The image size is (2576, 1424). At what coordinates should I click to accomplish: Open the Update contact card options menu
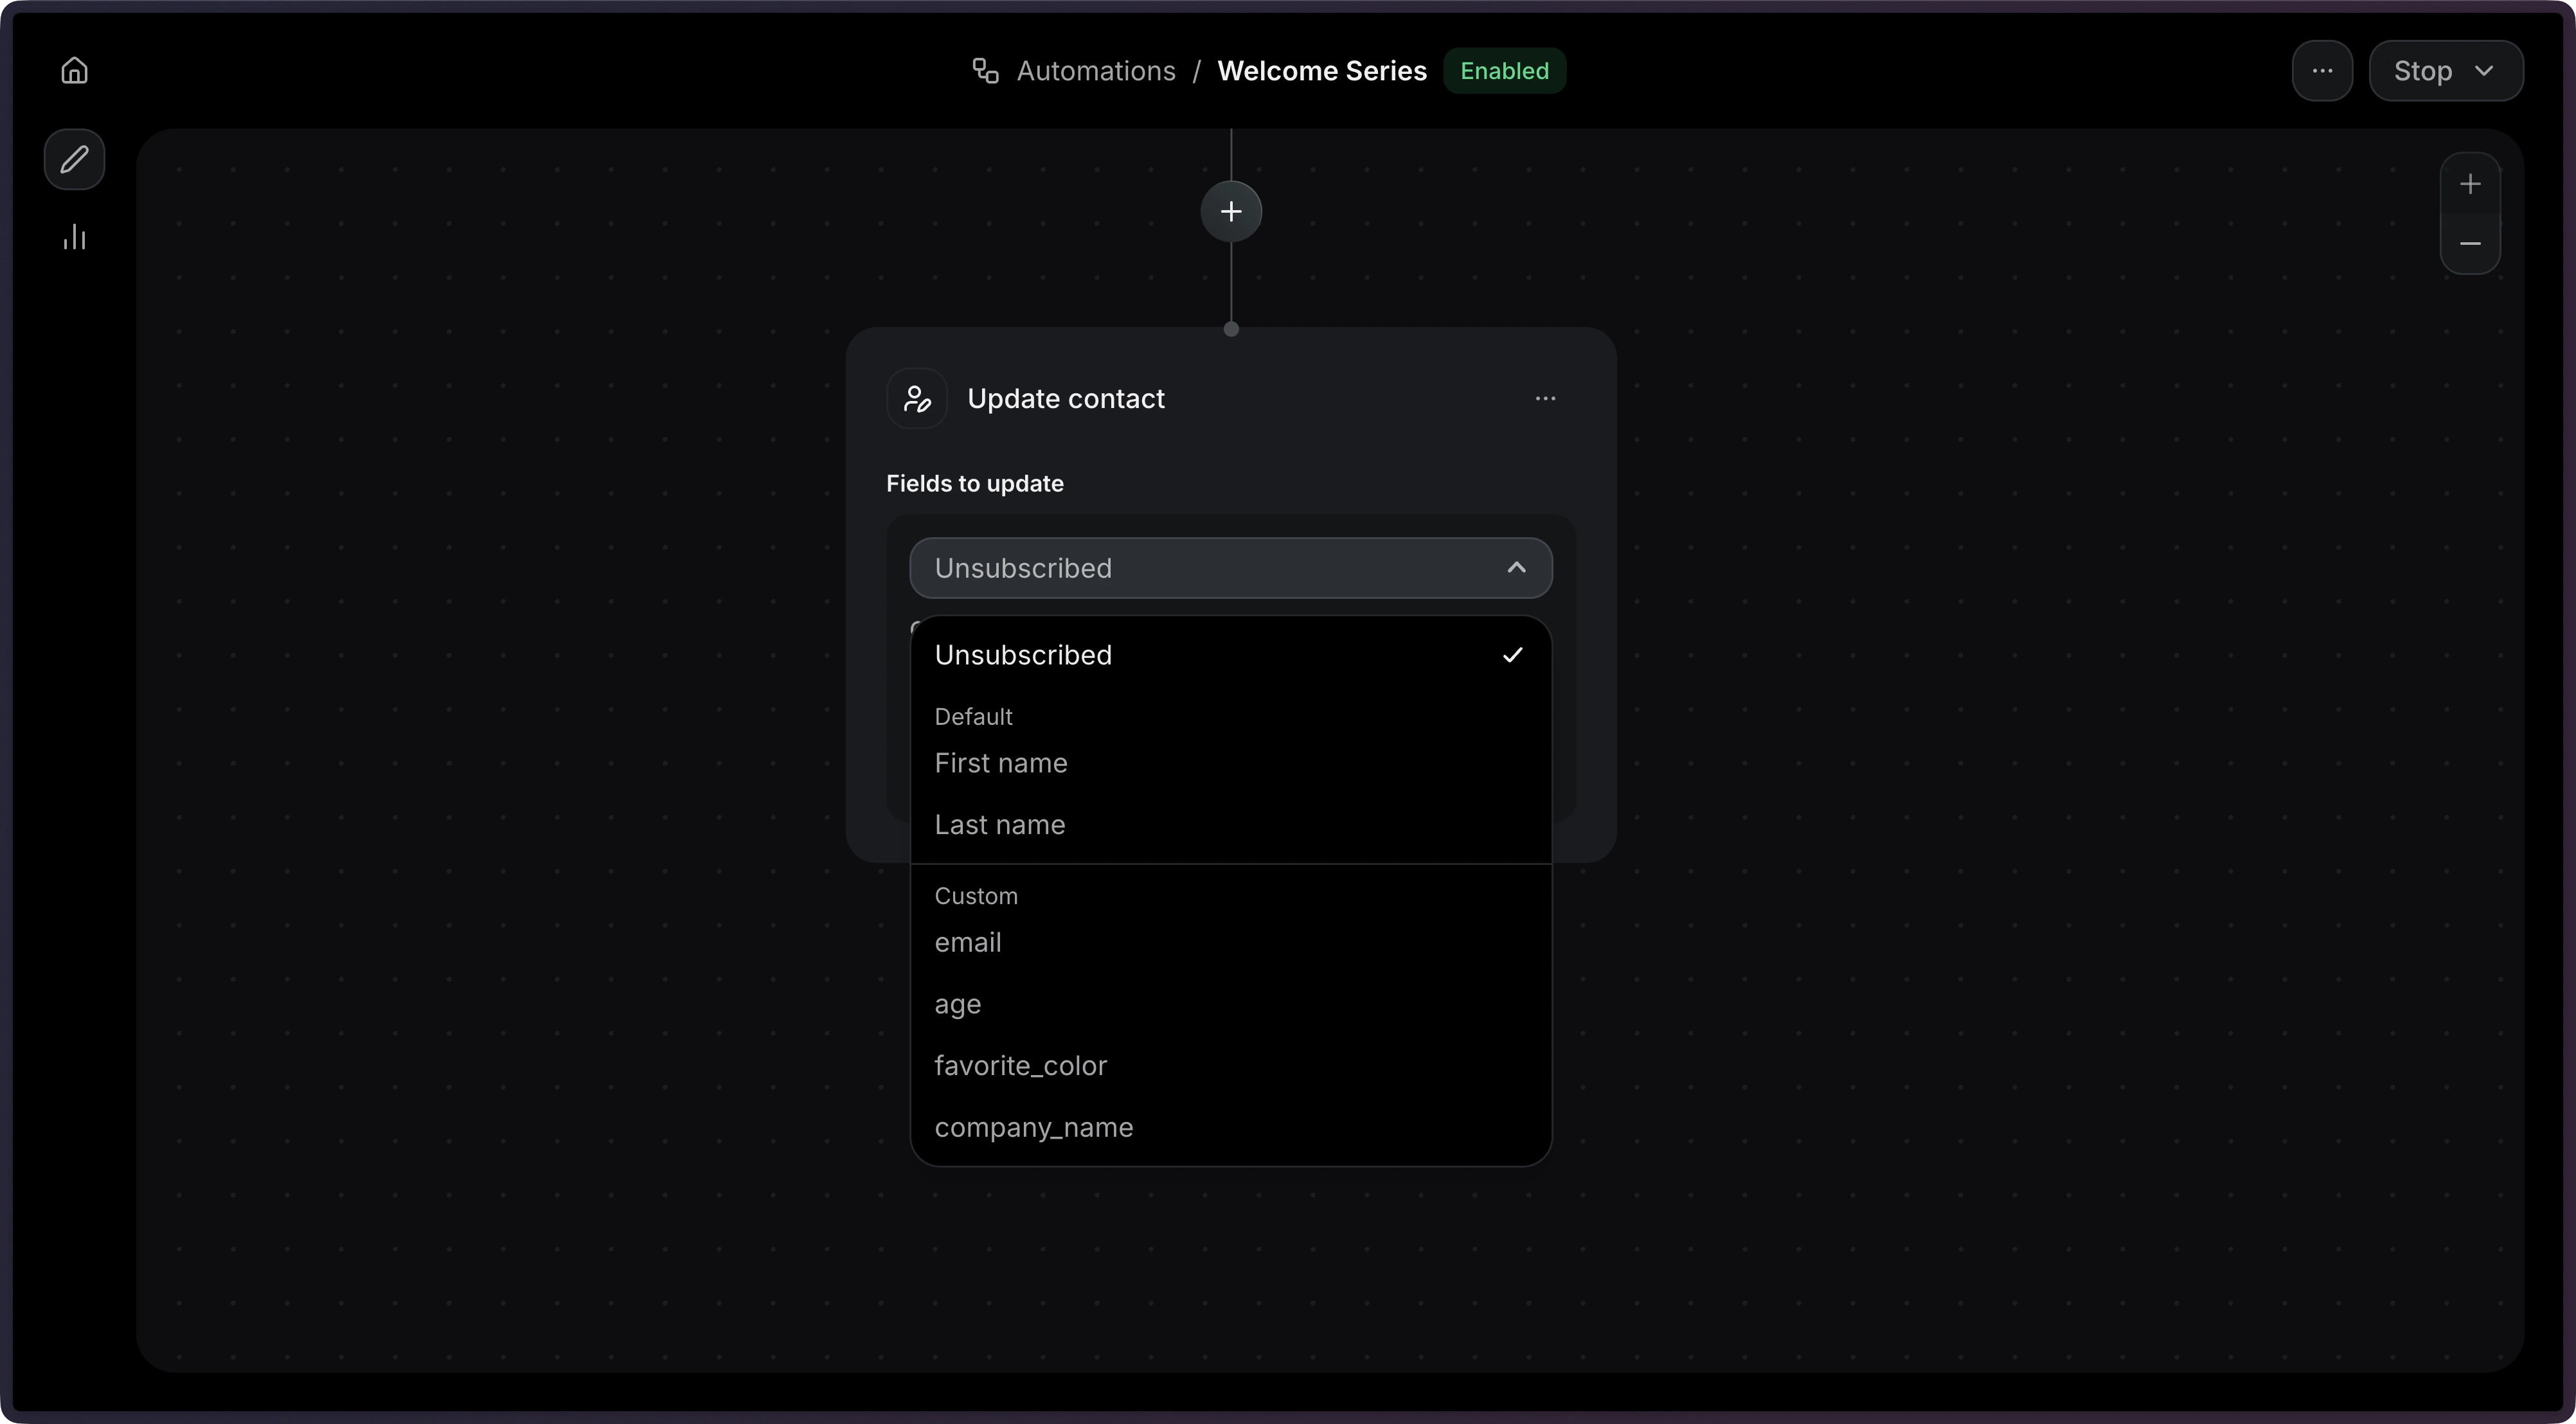pyautogui.click(x=1545, y=398)
